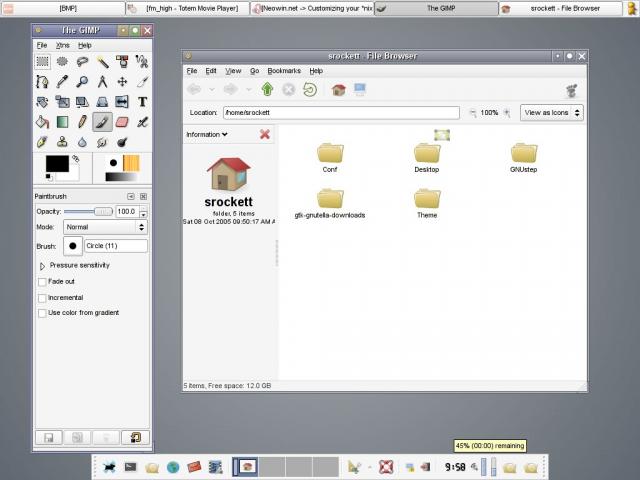The height and width of the screenshot is (480, 640).
Task: Choose the Color Picker eyedropper tool
Action: pos(62,82)
